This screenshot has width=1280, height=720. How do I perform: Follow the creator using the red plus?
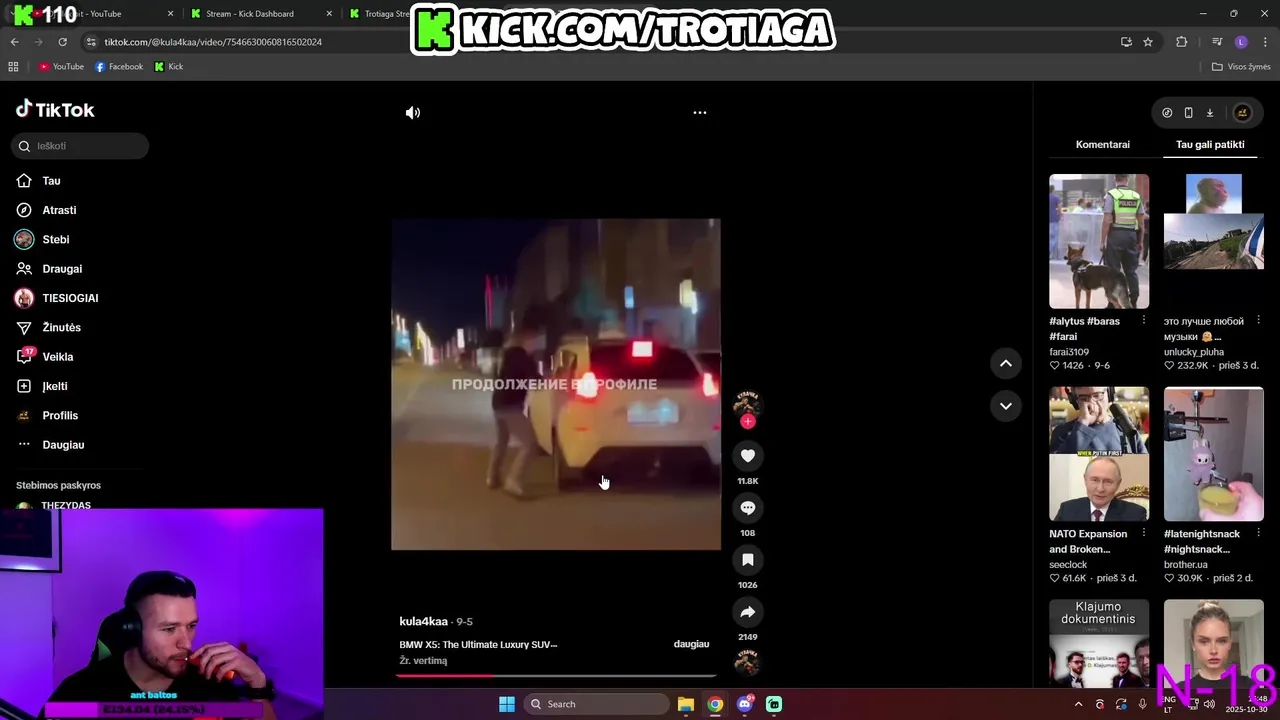coord(747,422)
